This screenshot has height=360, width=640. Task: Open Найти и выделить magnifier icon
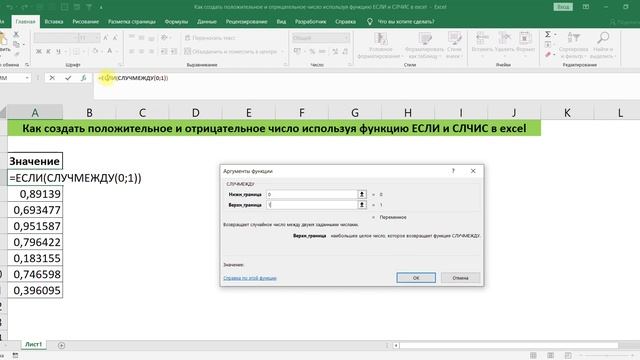coord(603,38)
